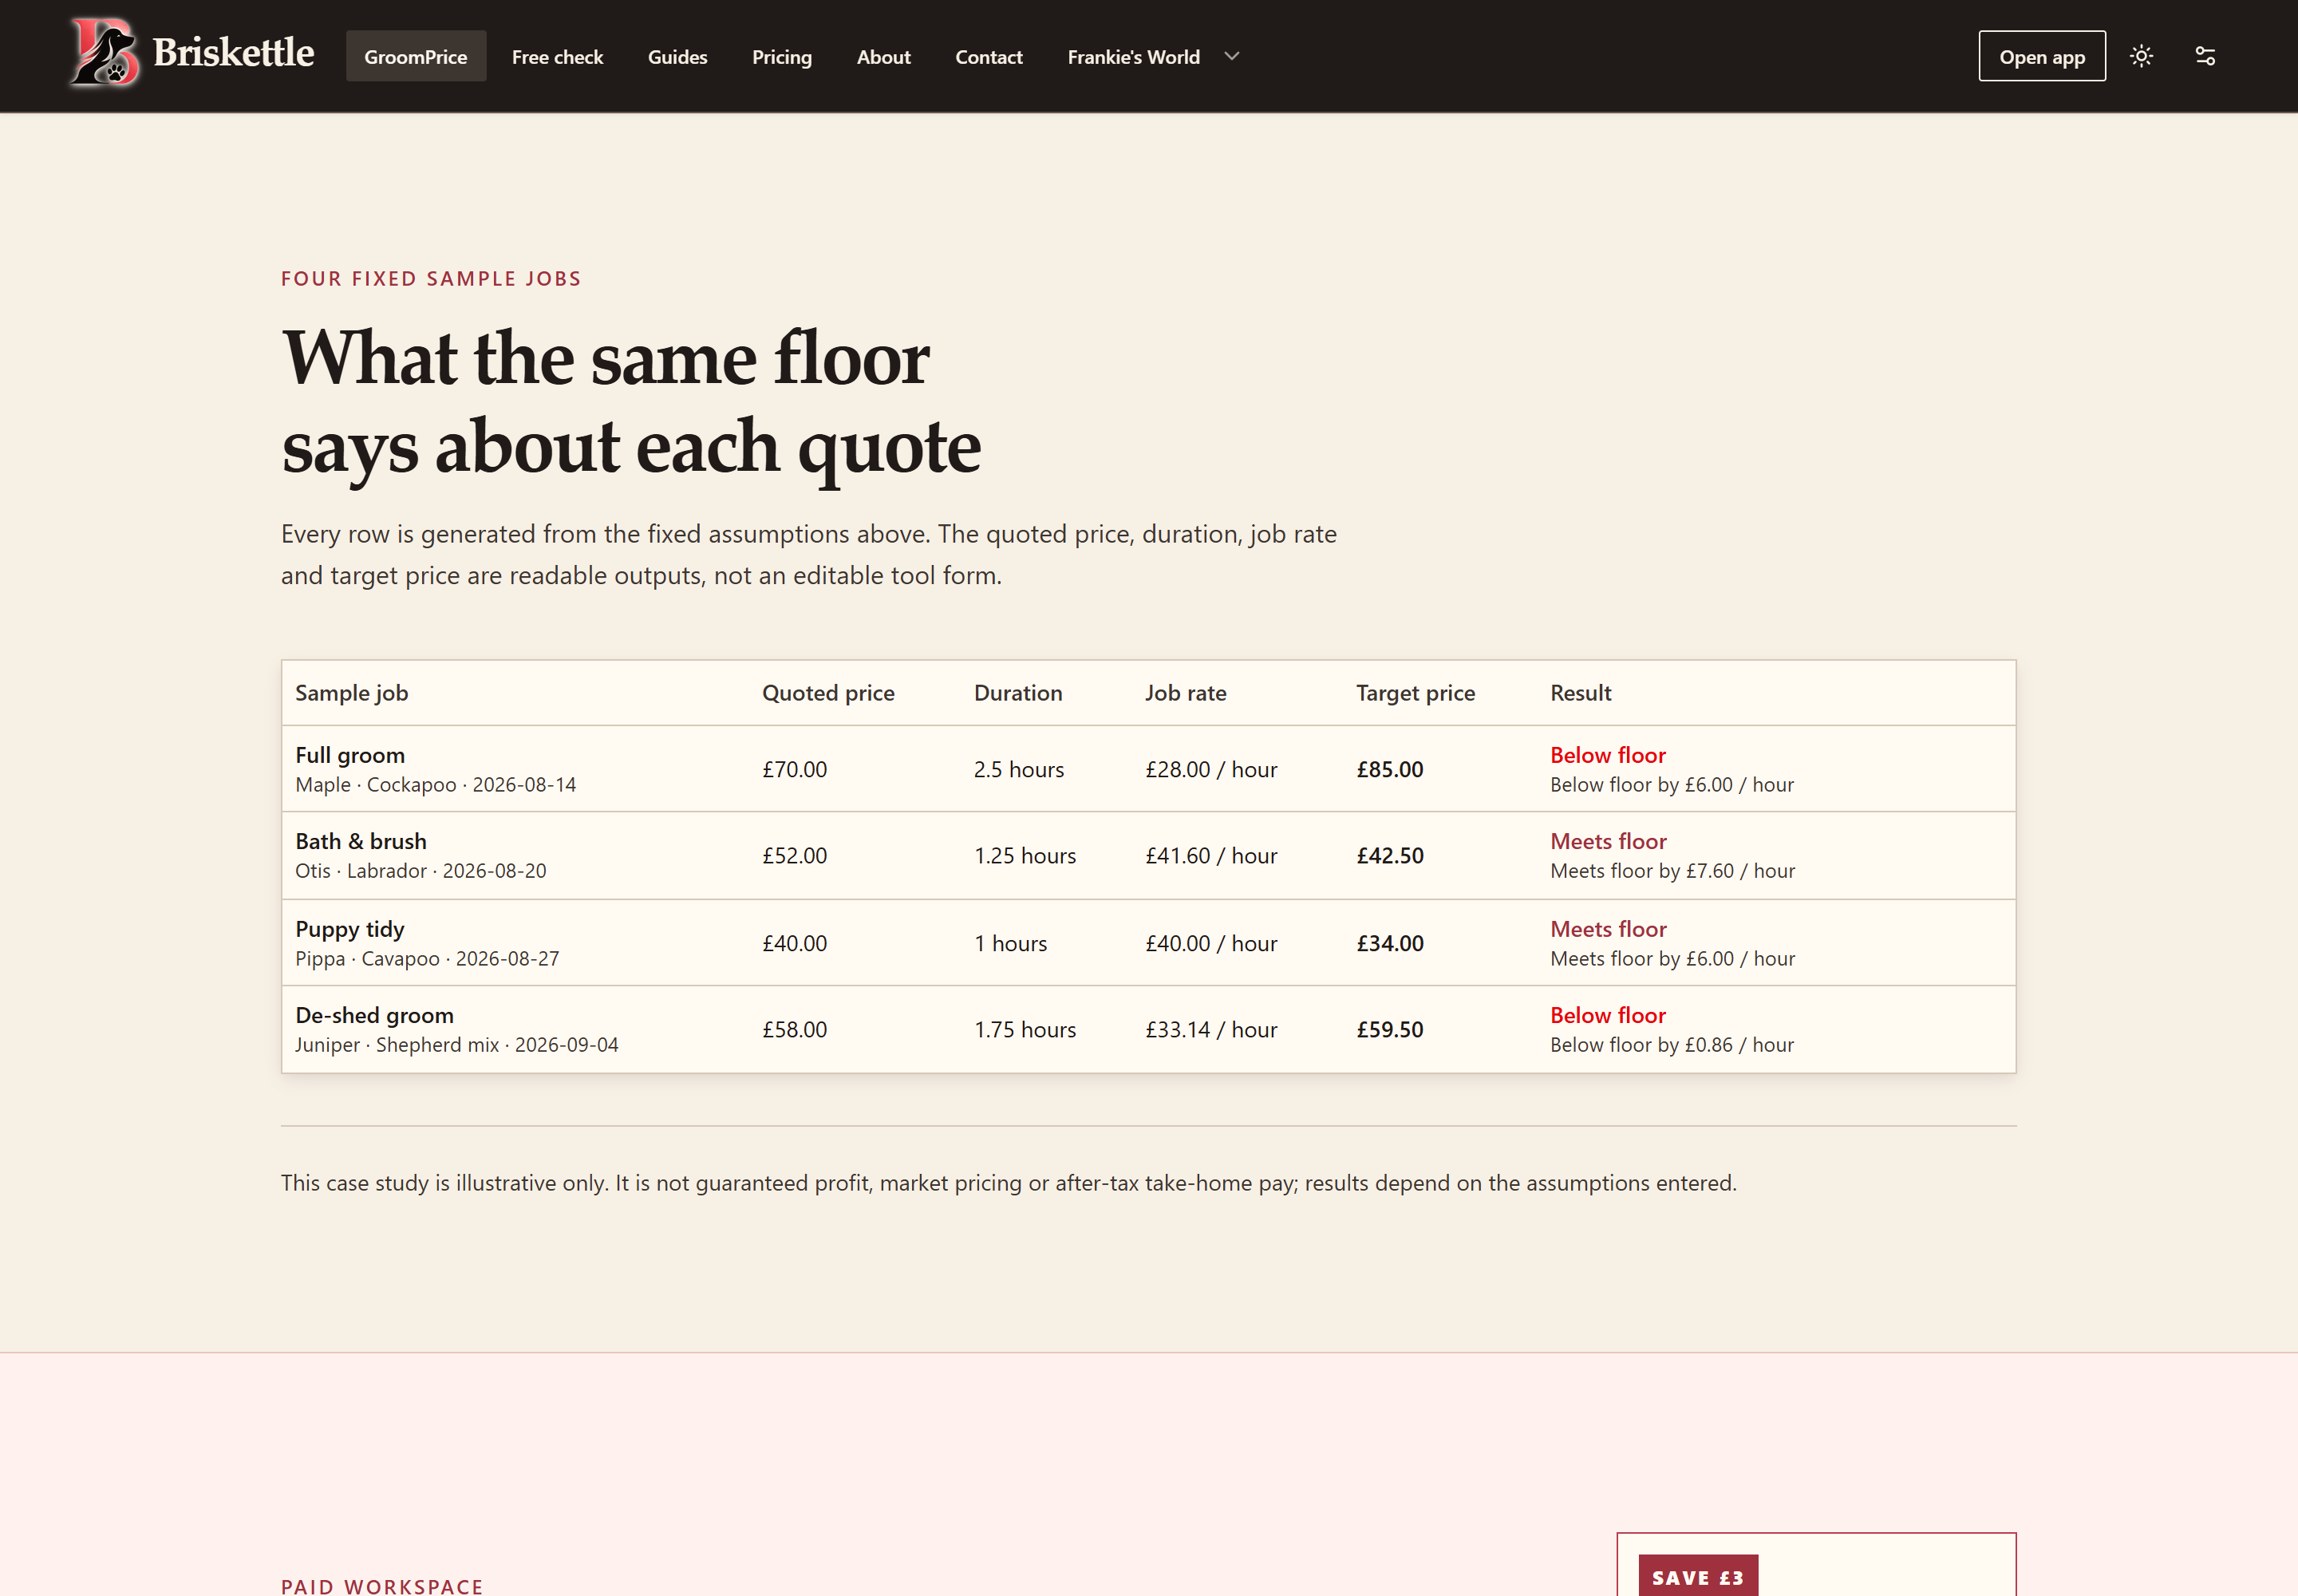Image resolution: width=2298 pixels, height=1596 pixels.
Task: Expand the Frankie's World dropdown chevron
Action: [1232, 57]
